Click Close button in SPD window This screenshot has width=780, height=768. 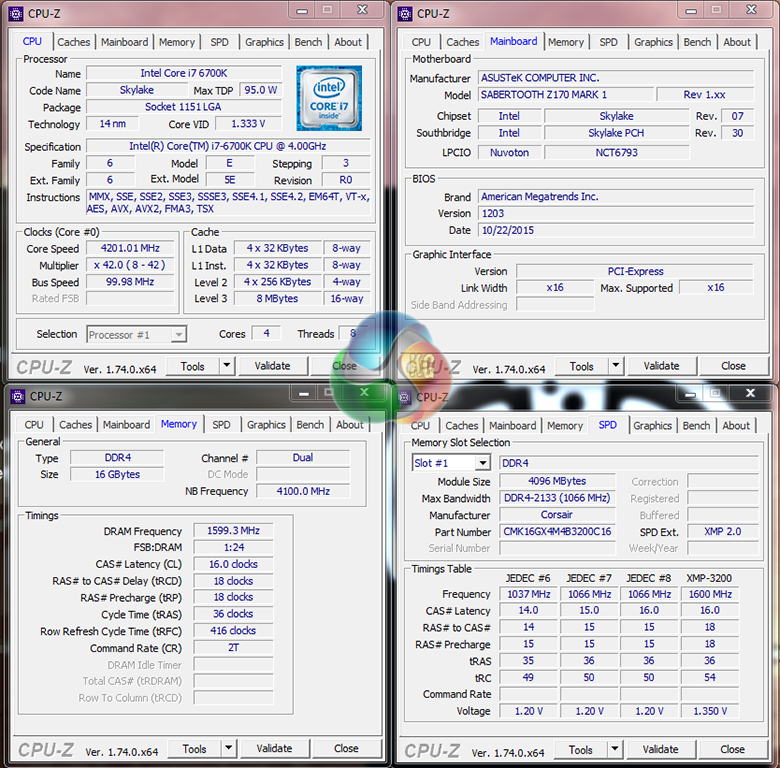pyautogui.click(x=732, y=749)
